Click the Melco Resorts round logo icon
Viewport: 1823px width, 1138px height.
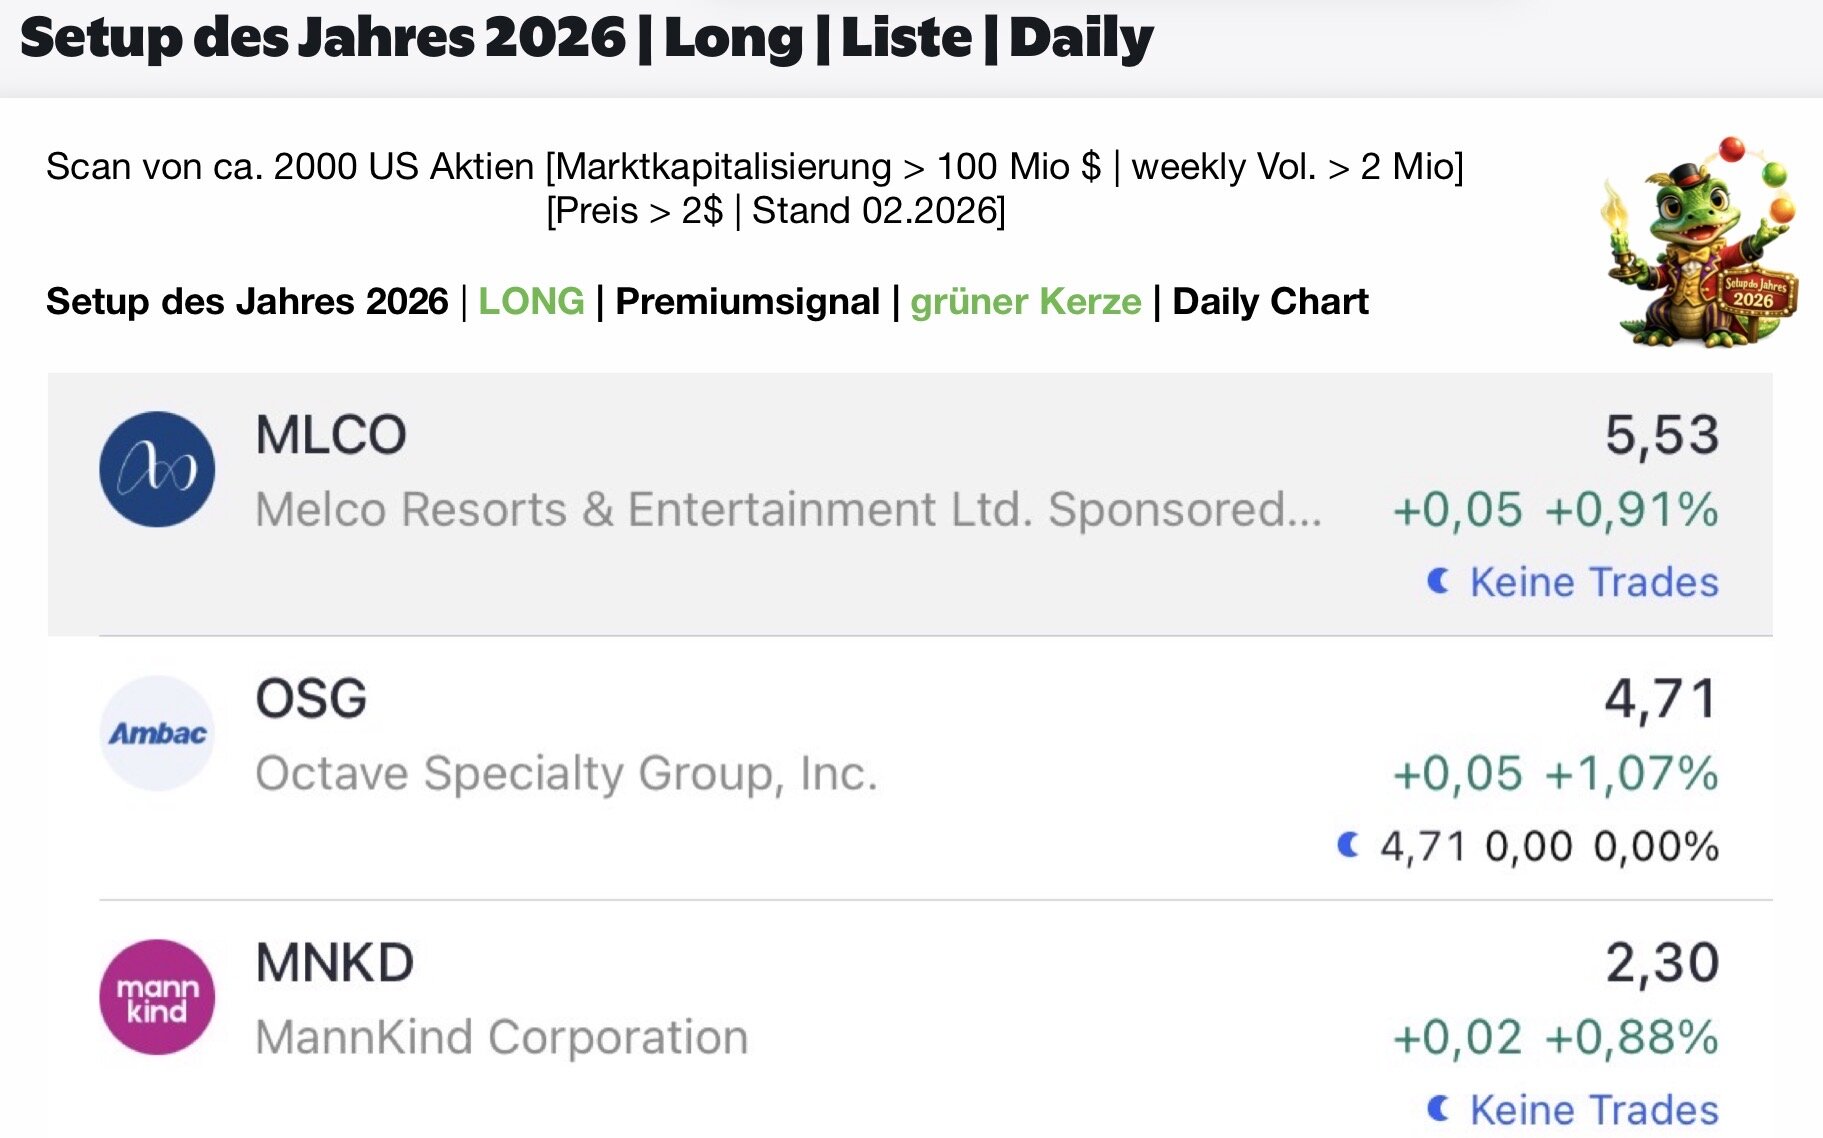pyautogui.click(x=157, y=469)
